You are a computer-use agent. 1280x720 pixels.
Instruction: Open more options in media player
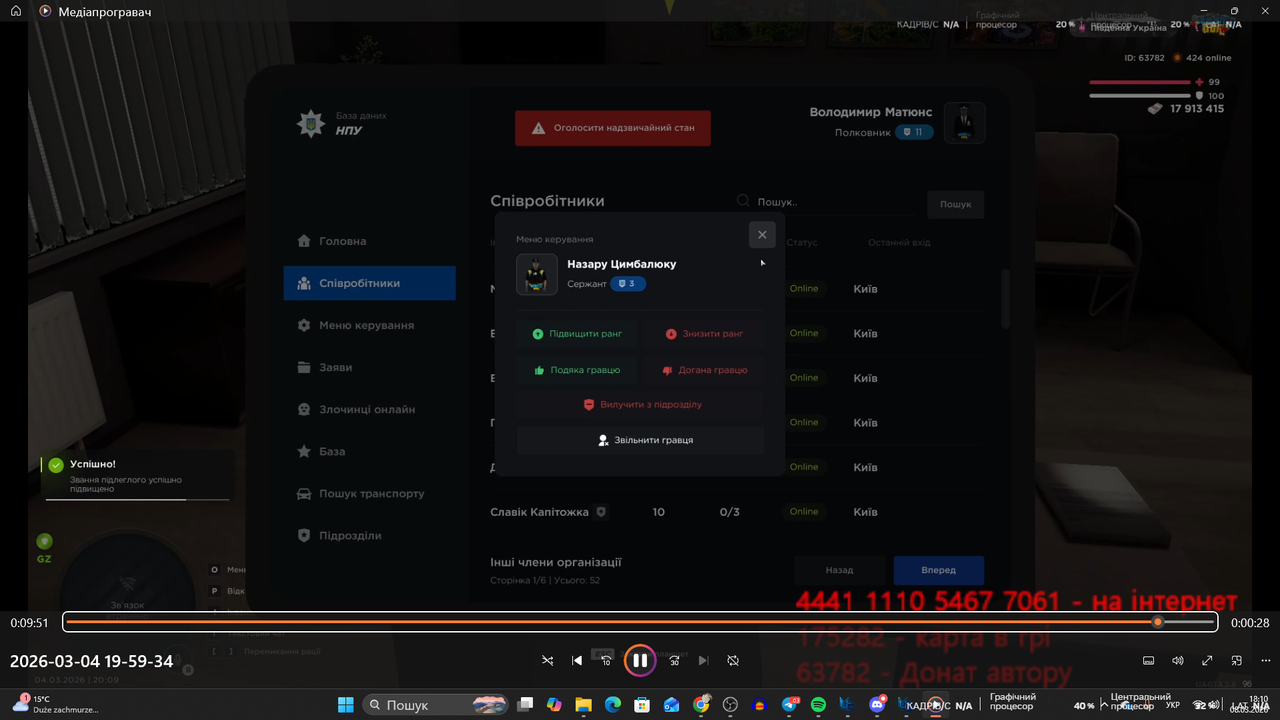point(1265,660)
